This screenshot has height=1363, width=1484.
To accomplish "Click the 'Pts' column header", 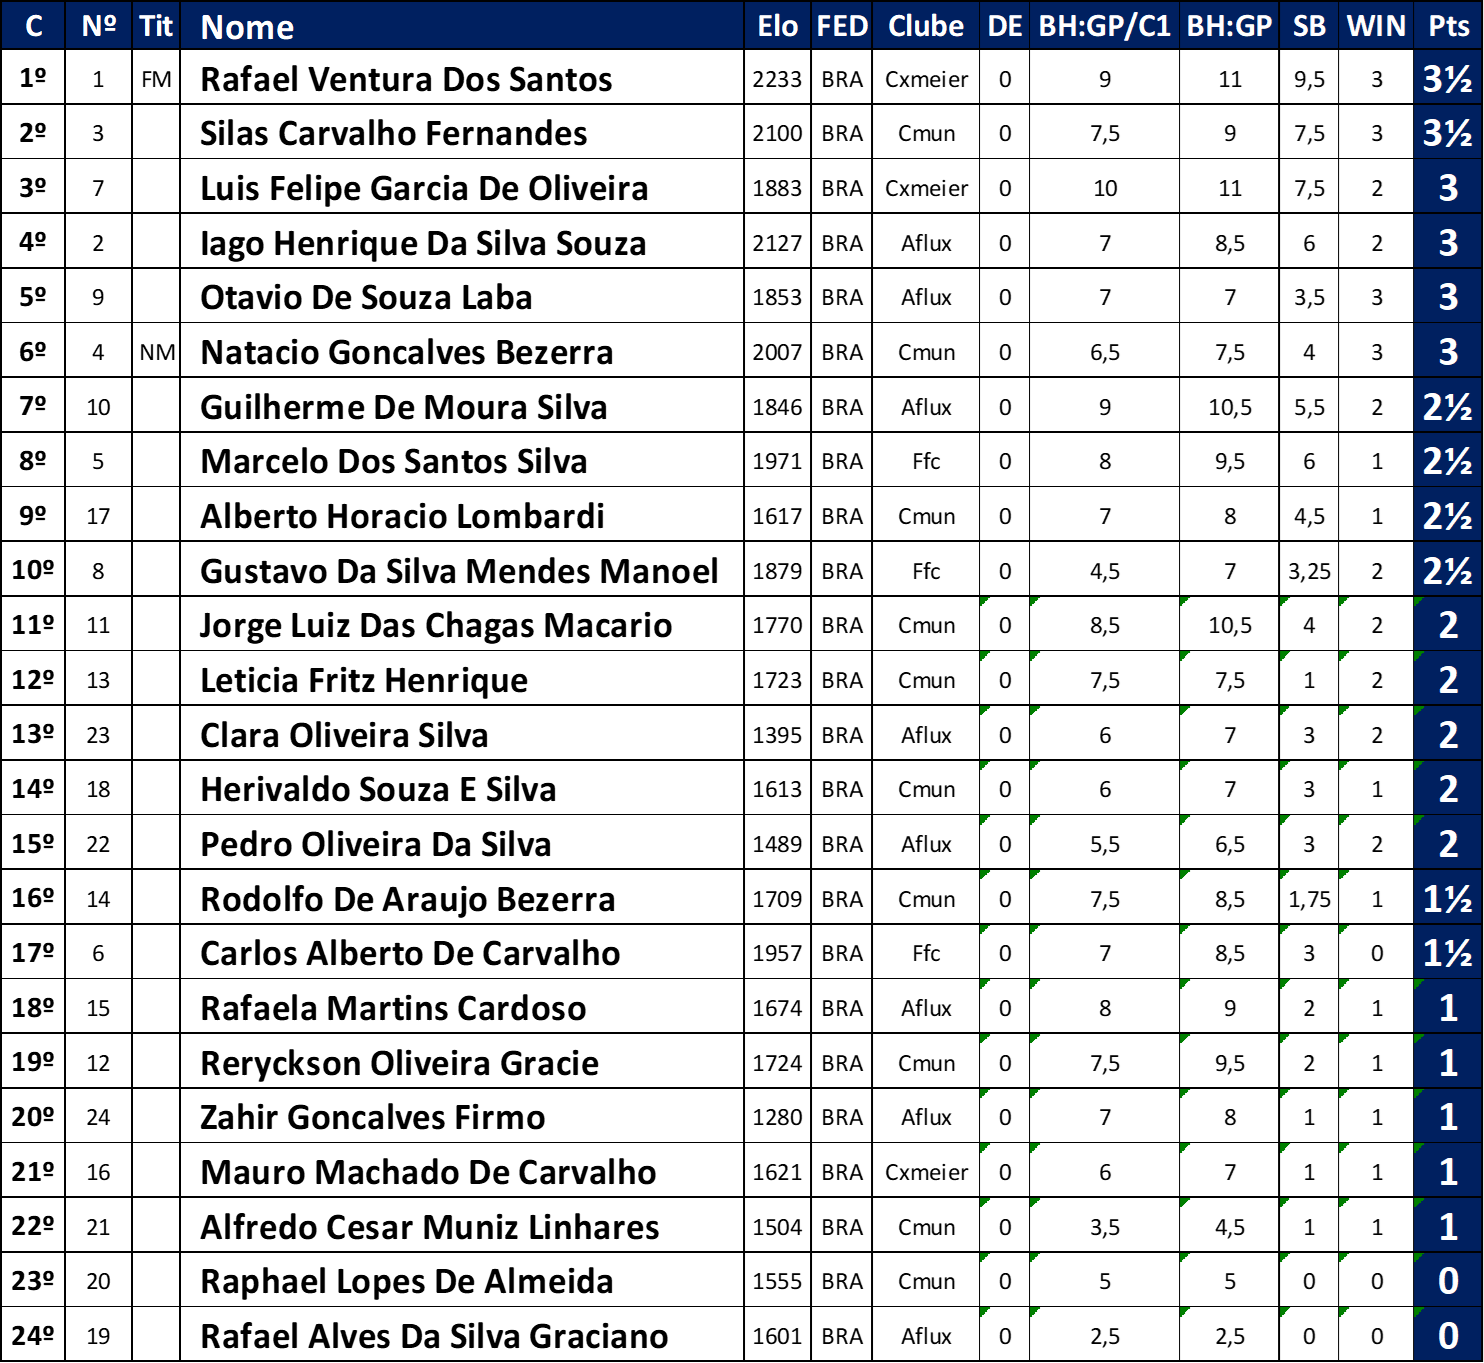I will pyautogui.click(x=1448, y=26).
